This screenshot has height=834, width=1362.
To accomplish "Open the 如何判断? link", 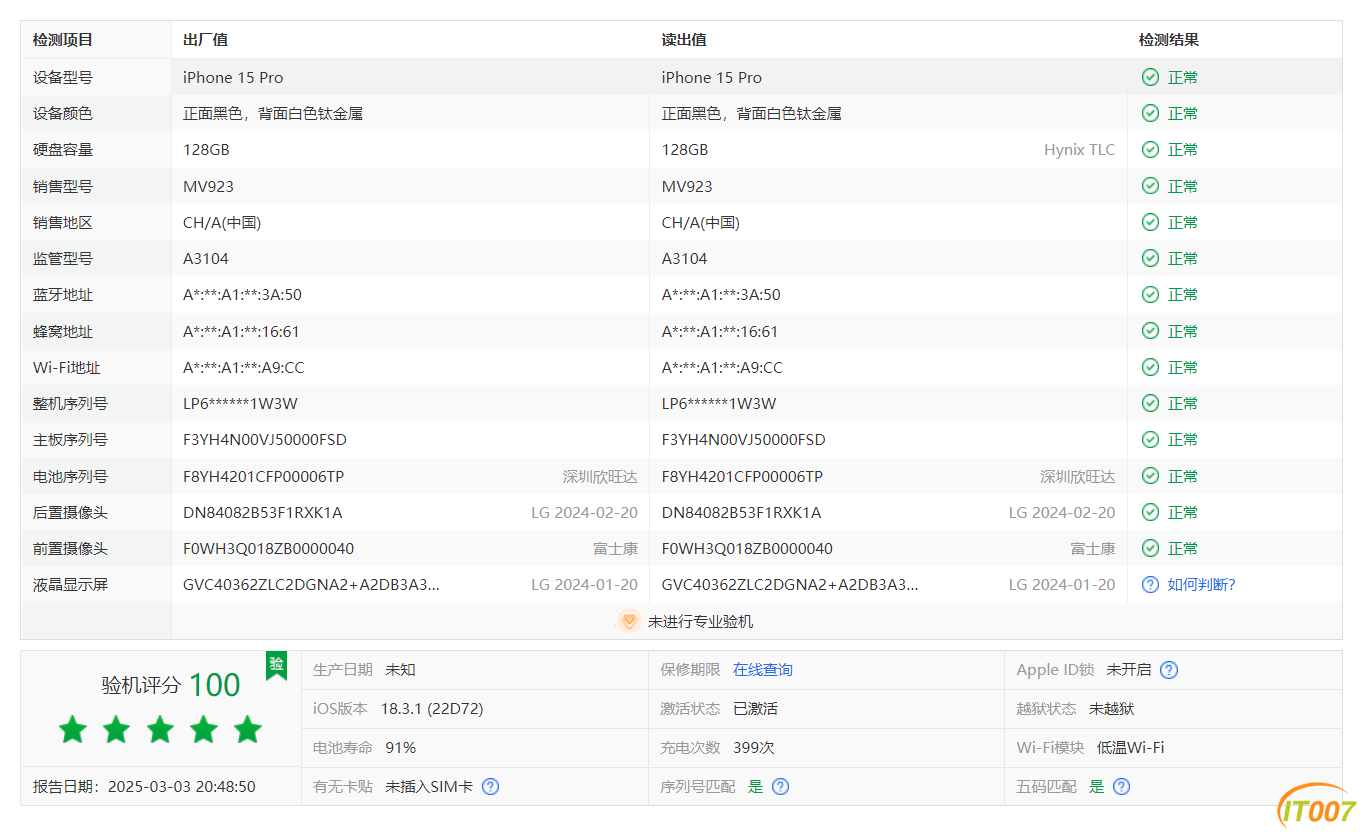I will pos(1201,584).
